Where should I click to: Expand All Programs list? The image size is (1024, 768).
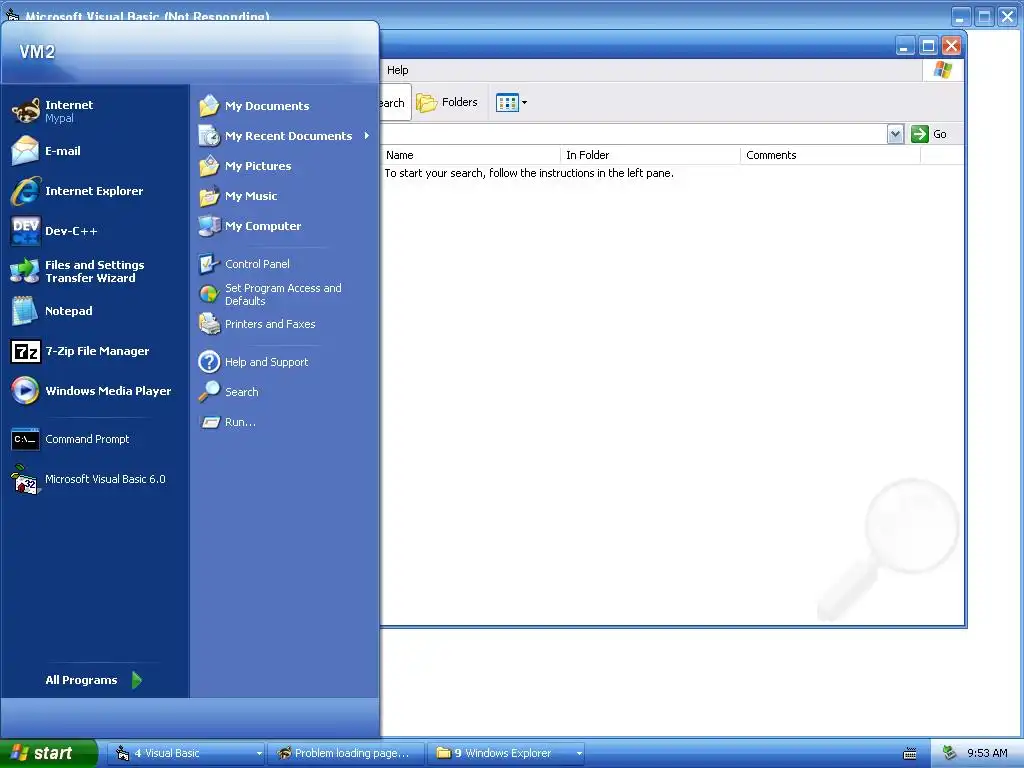click(x=94, y=680)
